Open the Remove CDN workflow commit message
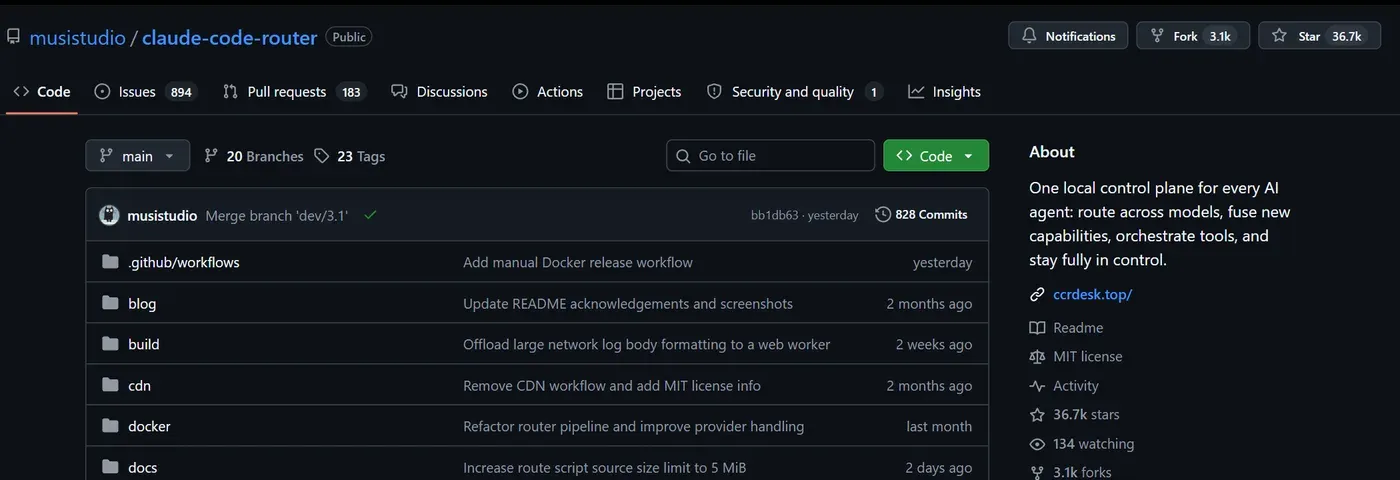This screenshot has width=1400, height=480. coord(612,386)
